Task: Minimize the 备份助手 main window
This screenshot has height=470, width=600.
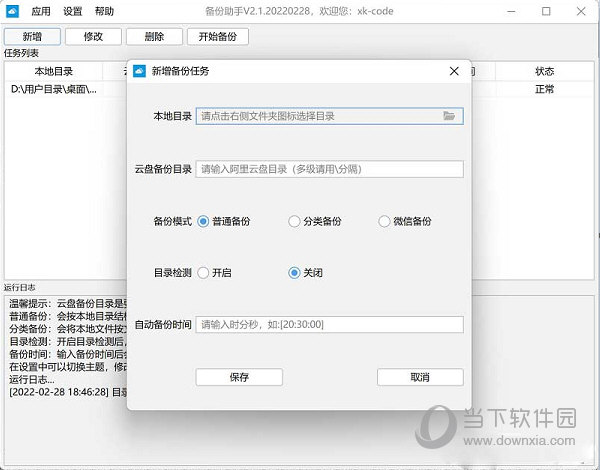Action: [x=511, y=11]
